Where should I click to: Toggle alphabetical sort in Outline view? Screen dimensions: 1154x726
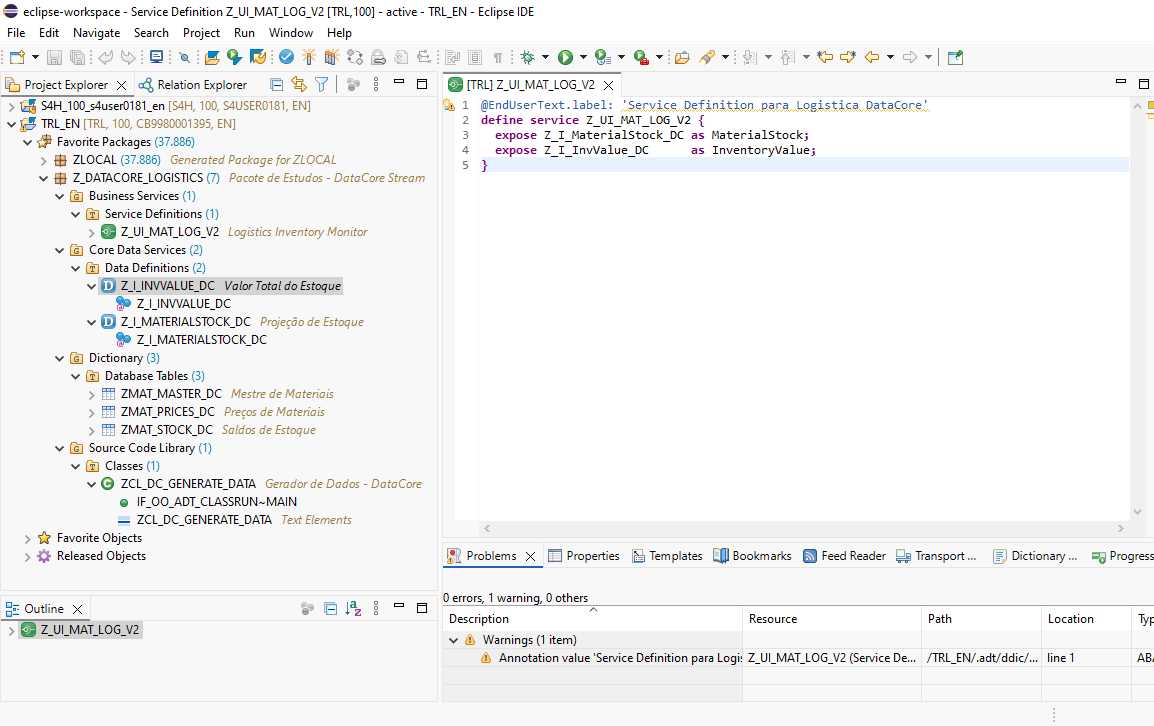coord(353,609)
